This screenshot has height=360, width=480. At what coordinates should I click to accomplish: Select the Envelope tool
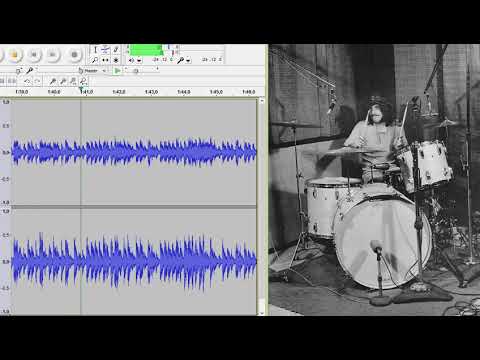pos(105,50)
